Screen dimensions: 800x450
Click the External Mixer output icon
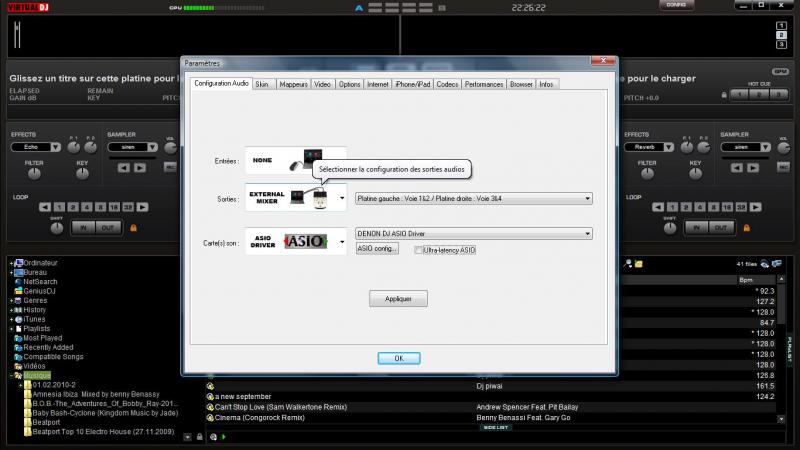click(x=296, y=198)
